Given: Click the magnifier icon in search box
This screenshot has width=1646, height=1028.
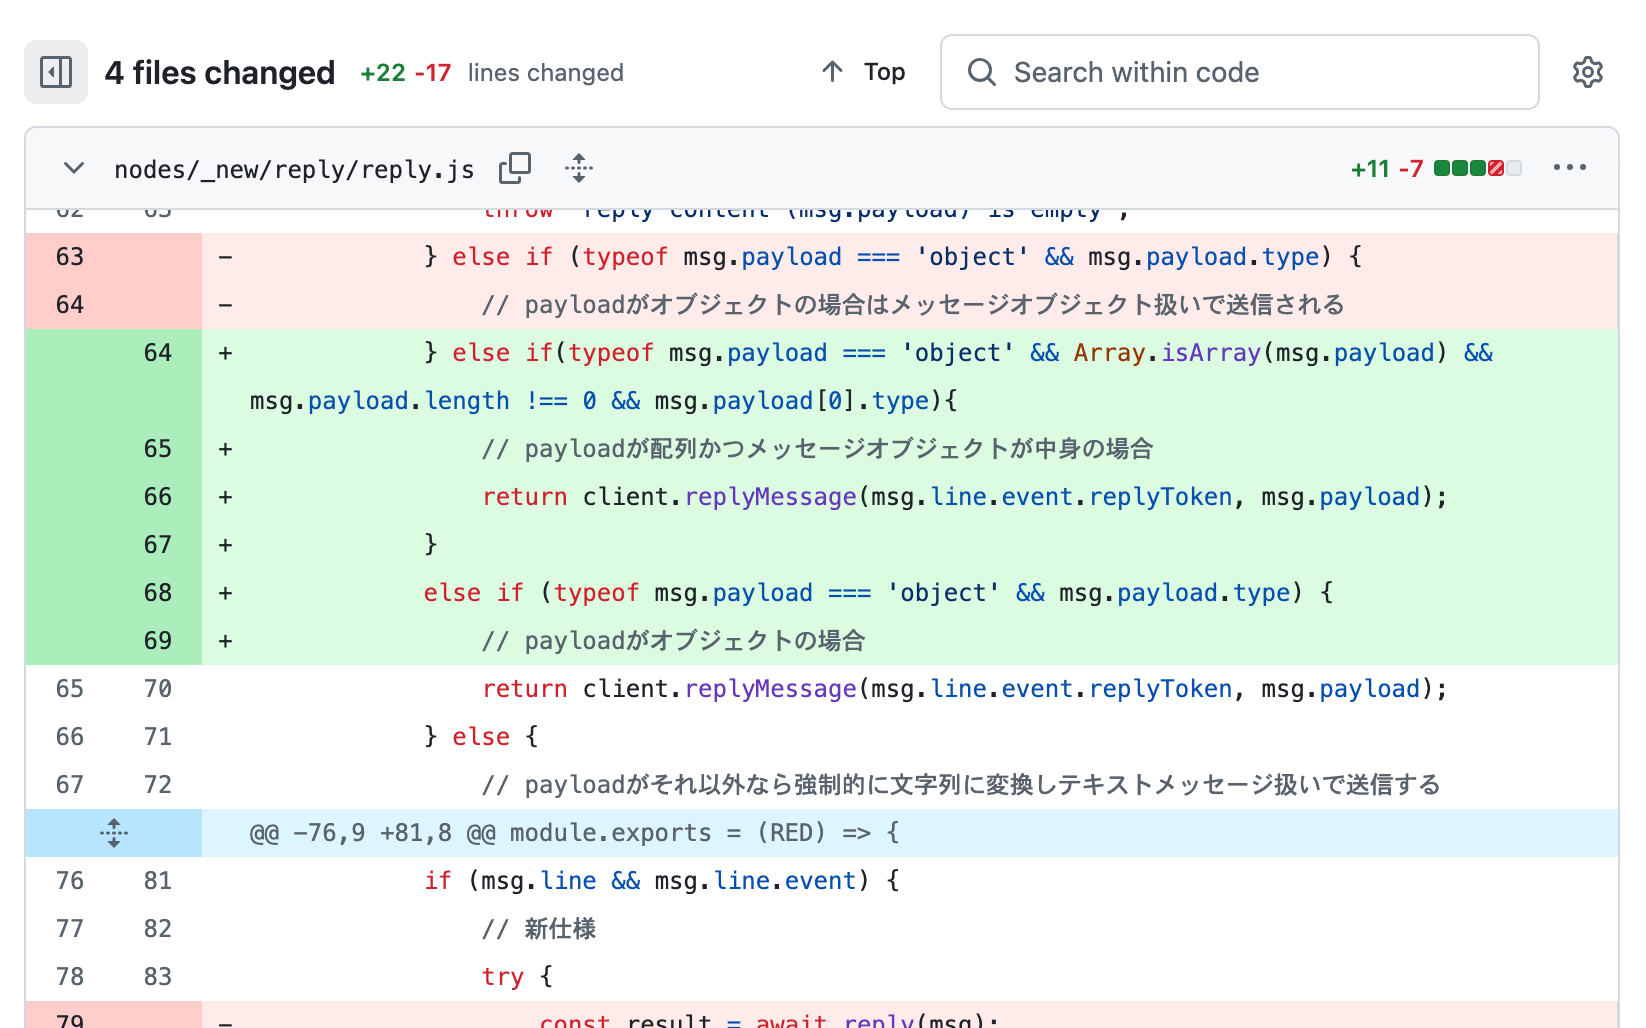Looking at the screenshot, I should pos(982,72).
